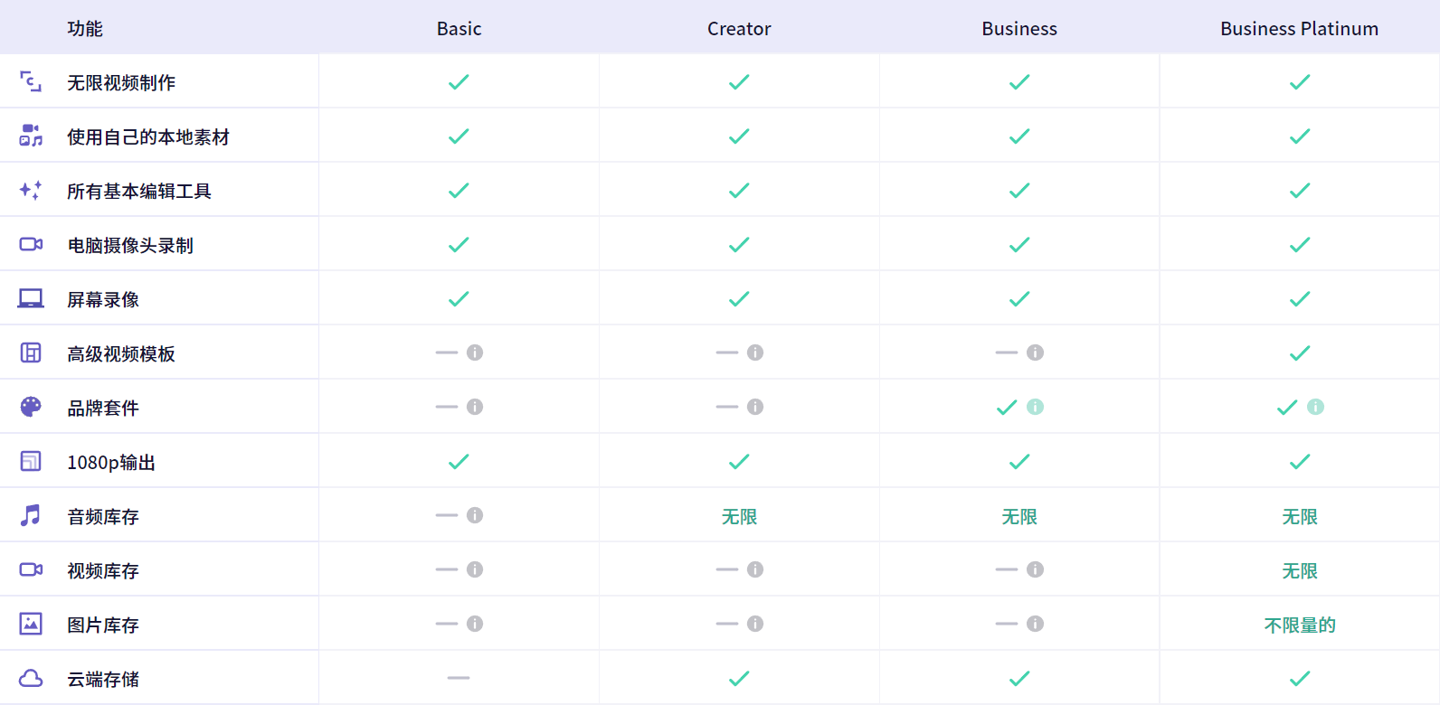This screenshot has height=705, width=1440.
Task: Click 无限 under Creator for 音频库存
Action: (739, 516)
